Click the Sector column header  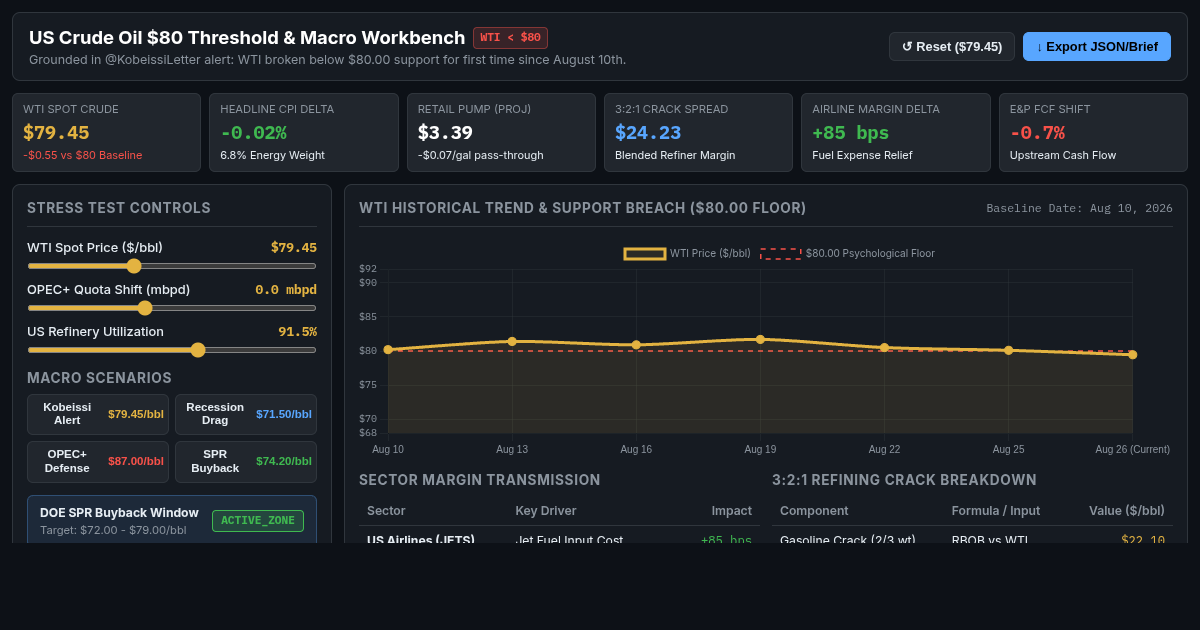pos(386,511)
